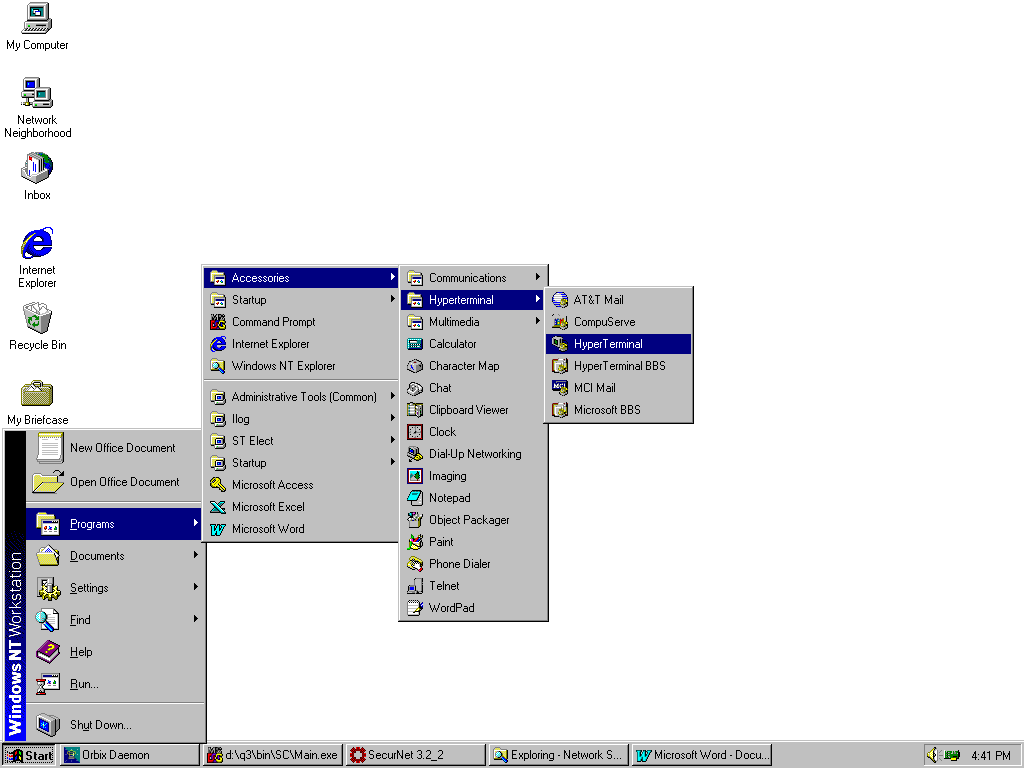
Task: Expand the Ilog program group arrow
Action: (392, 418)
